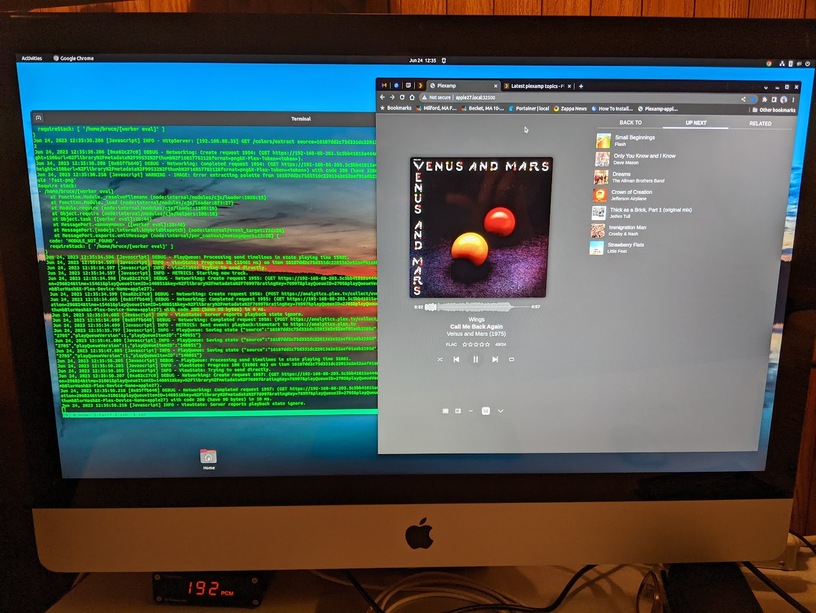
Task: Click the Crown of Creation album thumbnail
Action: 600,195
